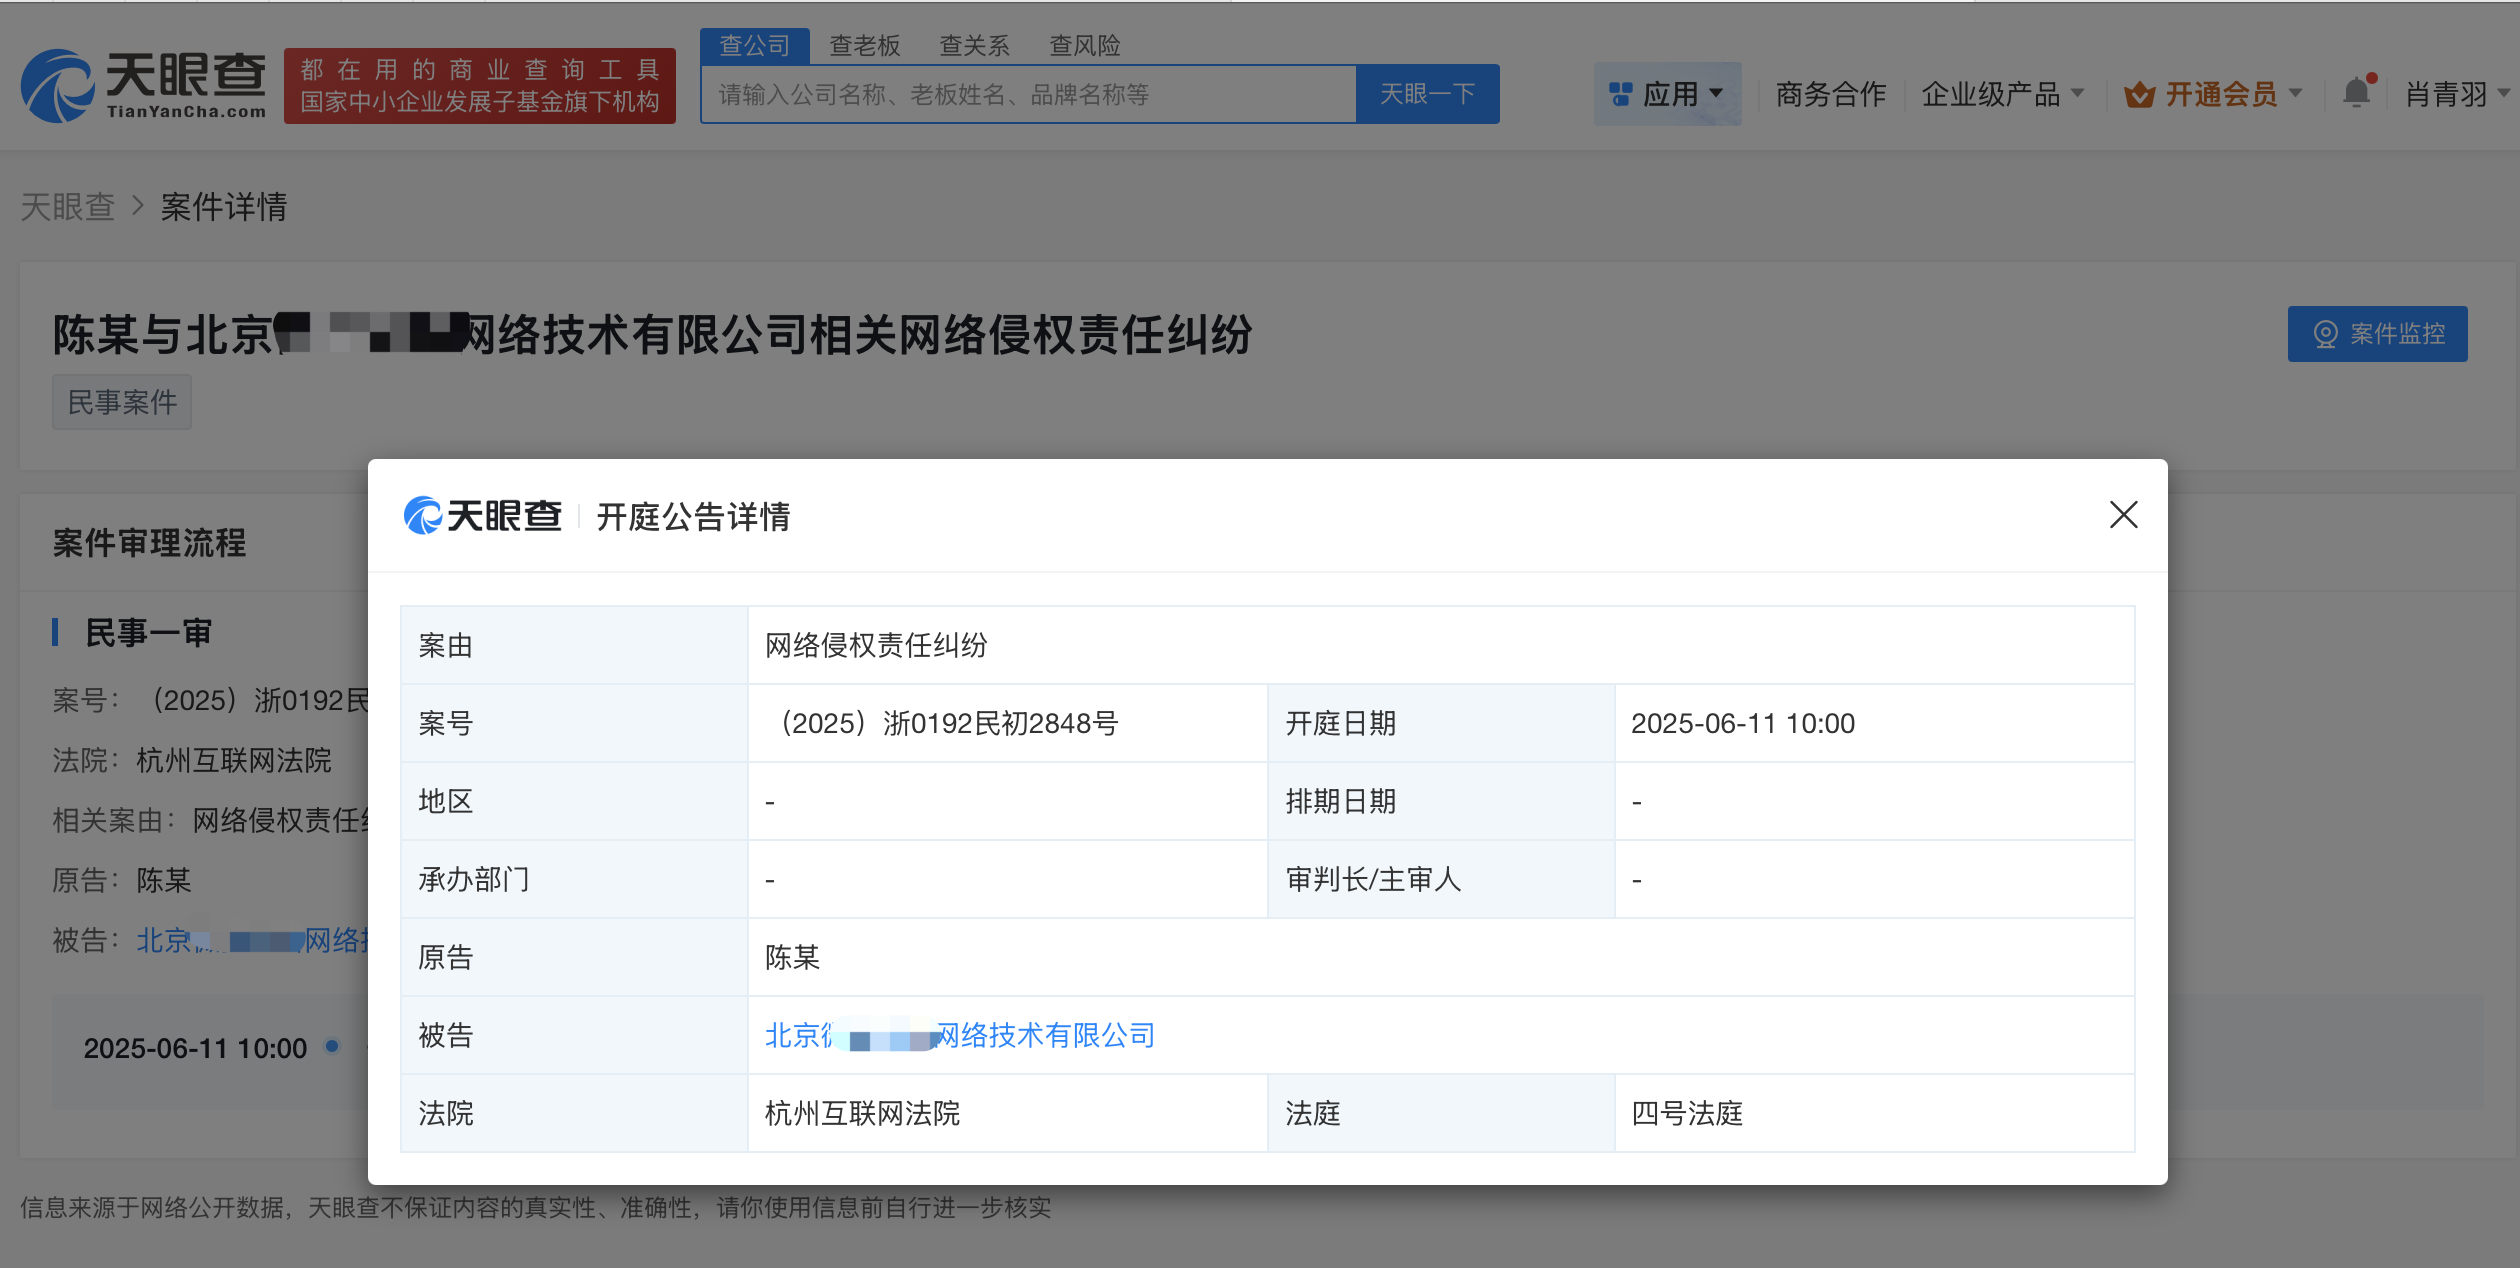The height and width of the screenshot is (1268, 2520).
Task: Click the 天眼查 logo in the dialog title
Action: [x=482, y=516]
